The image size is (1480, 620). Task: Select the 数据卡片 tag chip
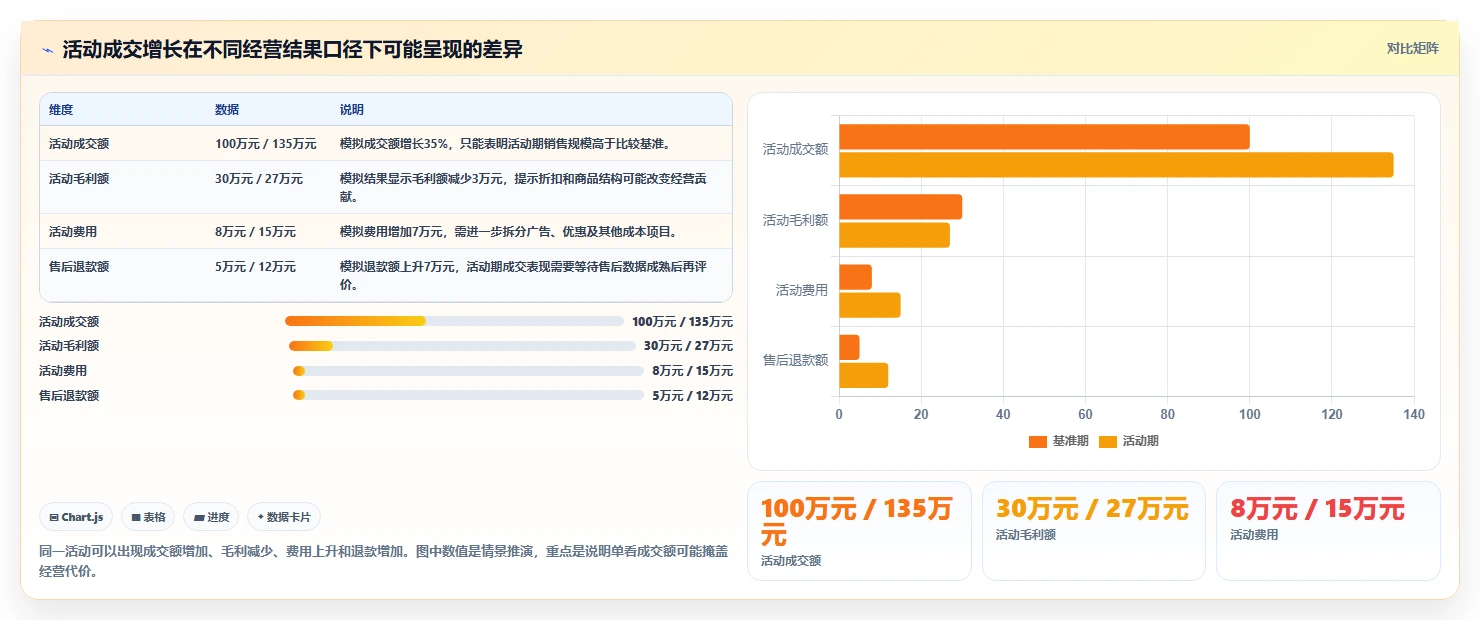pos(284,517)
